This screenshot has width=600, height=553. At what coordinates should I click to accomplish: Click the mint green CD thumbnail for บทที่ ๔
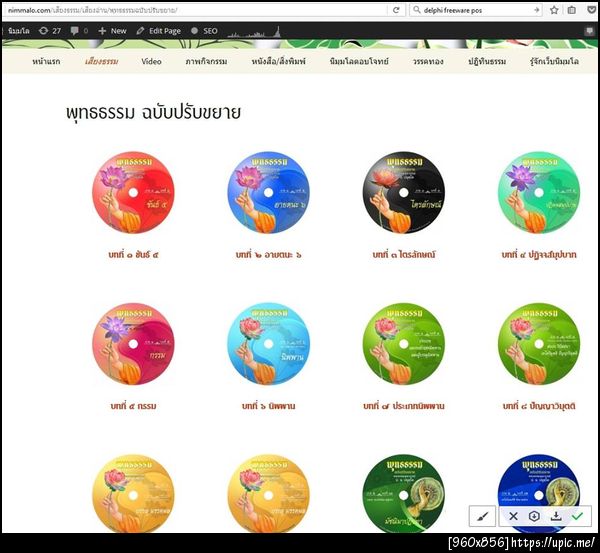(x=539, y=192)
